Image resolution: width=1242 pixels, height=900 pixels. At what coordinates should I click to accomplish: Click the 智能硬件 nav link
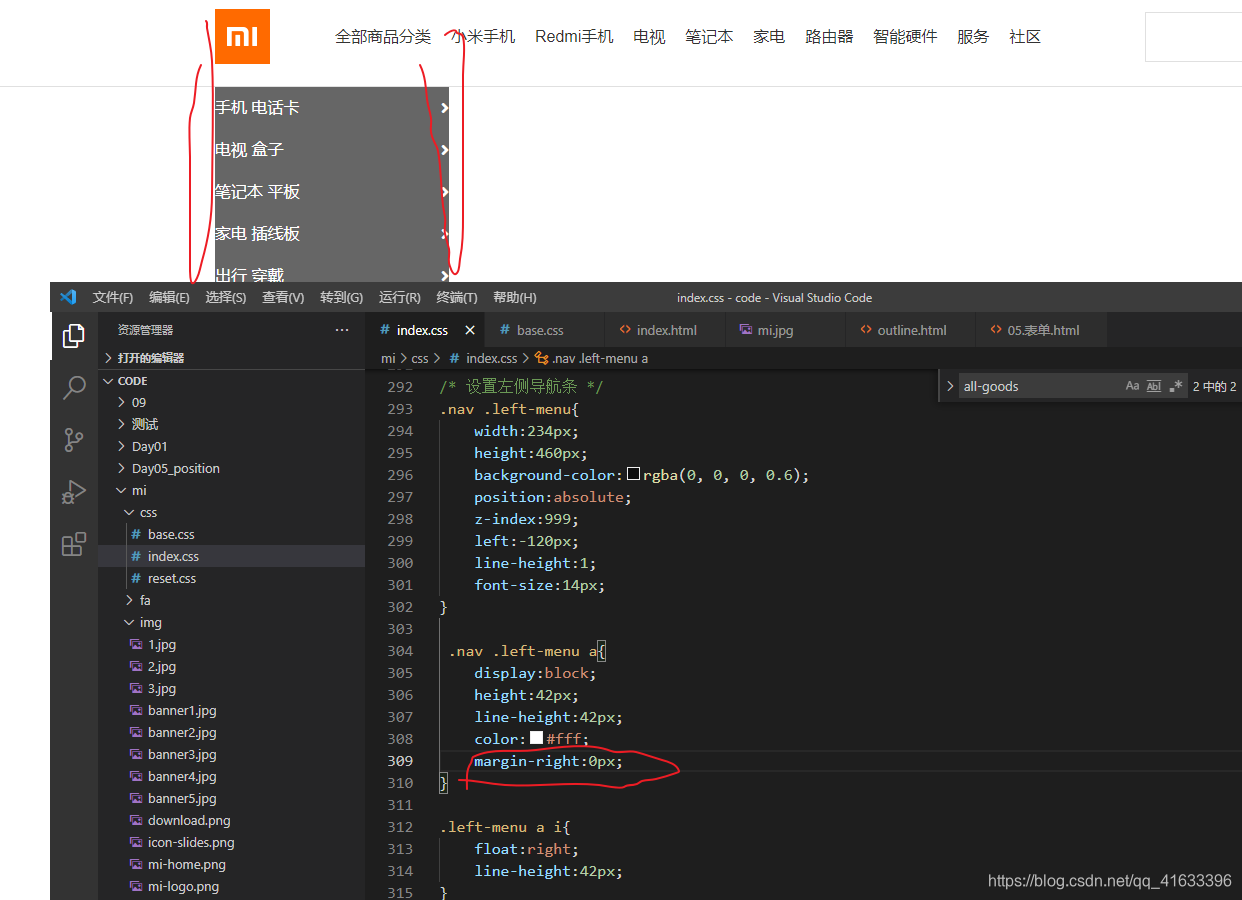point(905,37)
